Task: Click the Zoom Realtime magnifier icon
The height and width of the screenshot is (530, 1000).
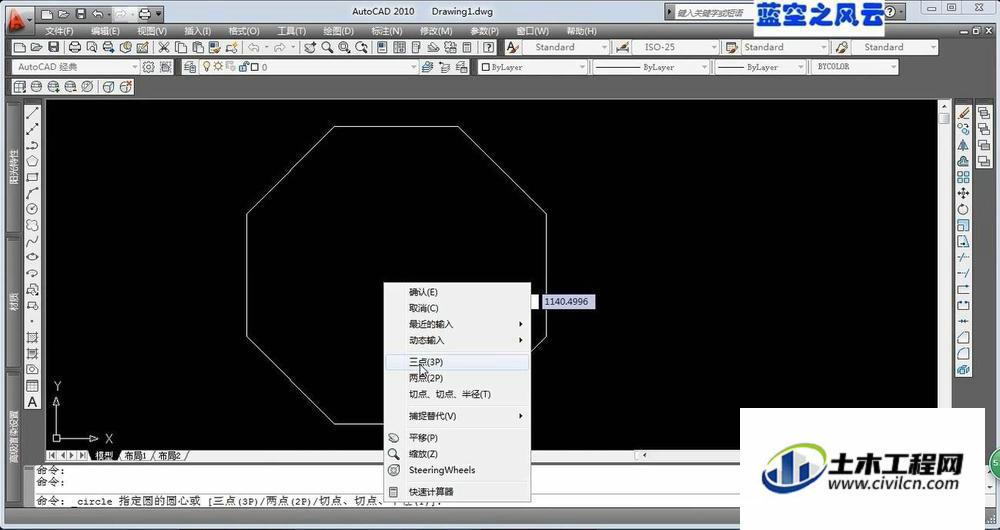Action: [327, 47]
